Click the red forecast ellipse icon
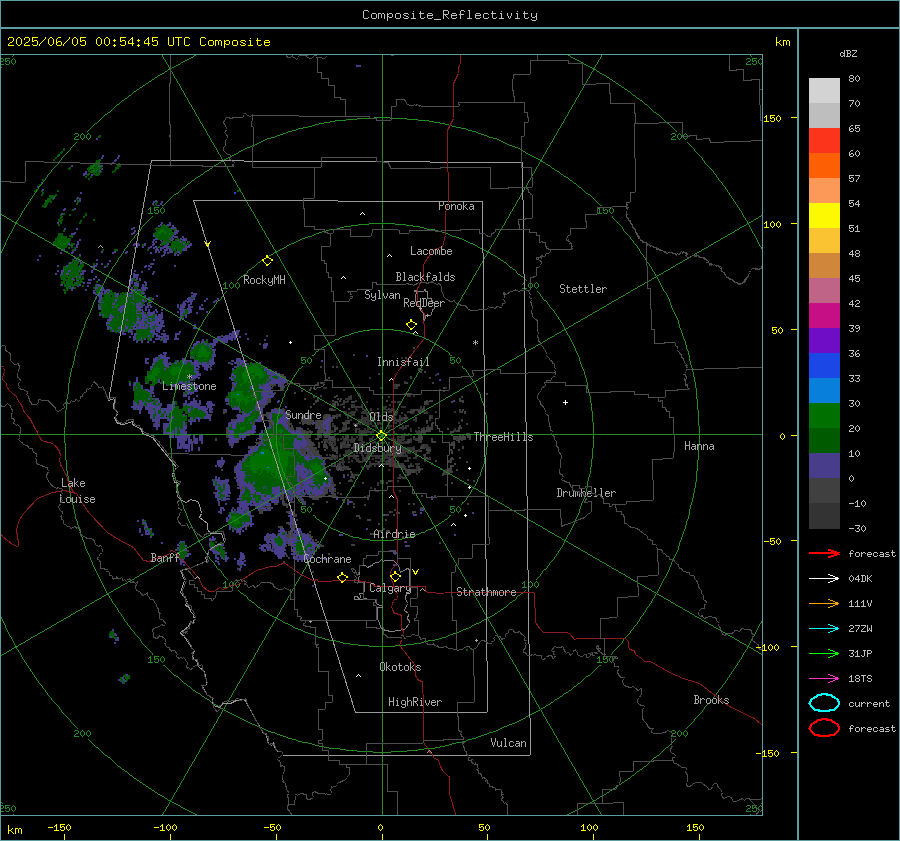The image size is (900, 841). 824,728
